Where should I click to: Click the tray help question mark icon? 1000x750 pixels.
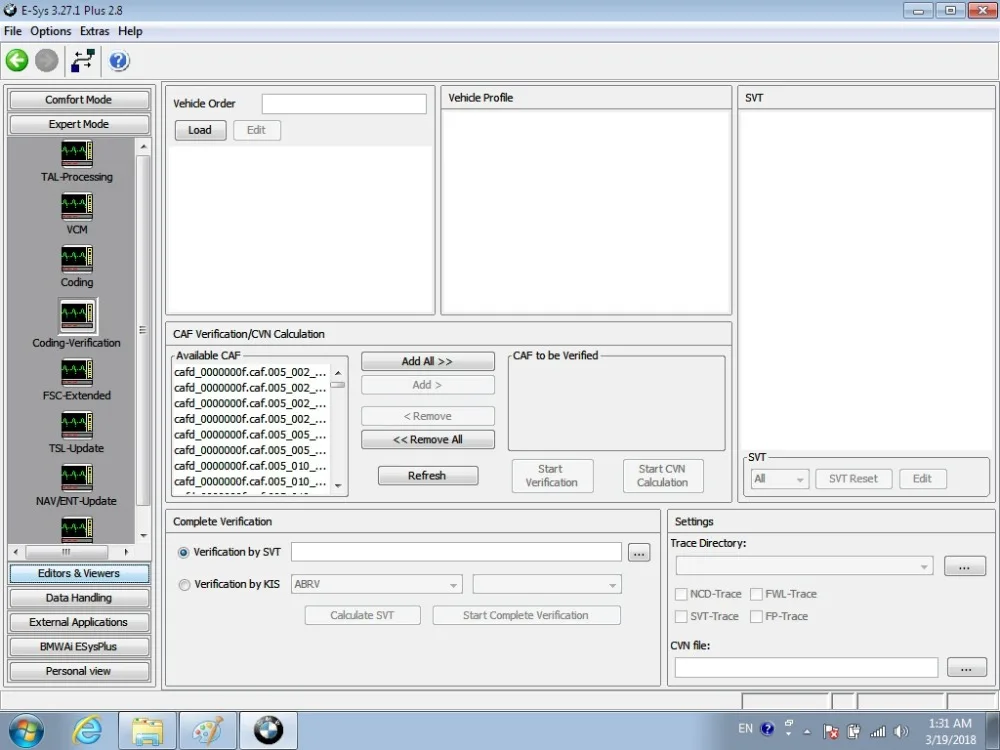[x=767, y=728]
